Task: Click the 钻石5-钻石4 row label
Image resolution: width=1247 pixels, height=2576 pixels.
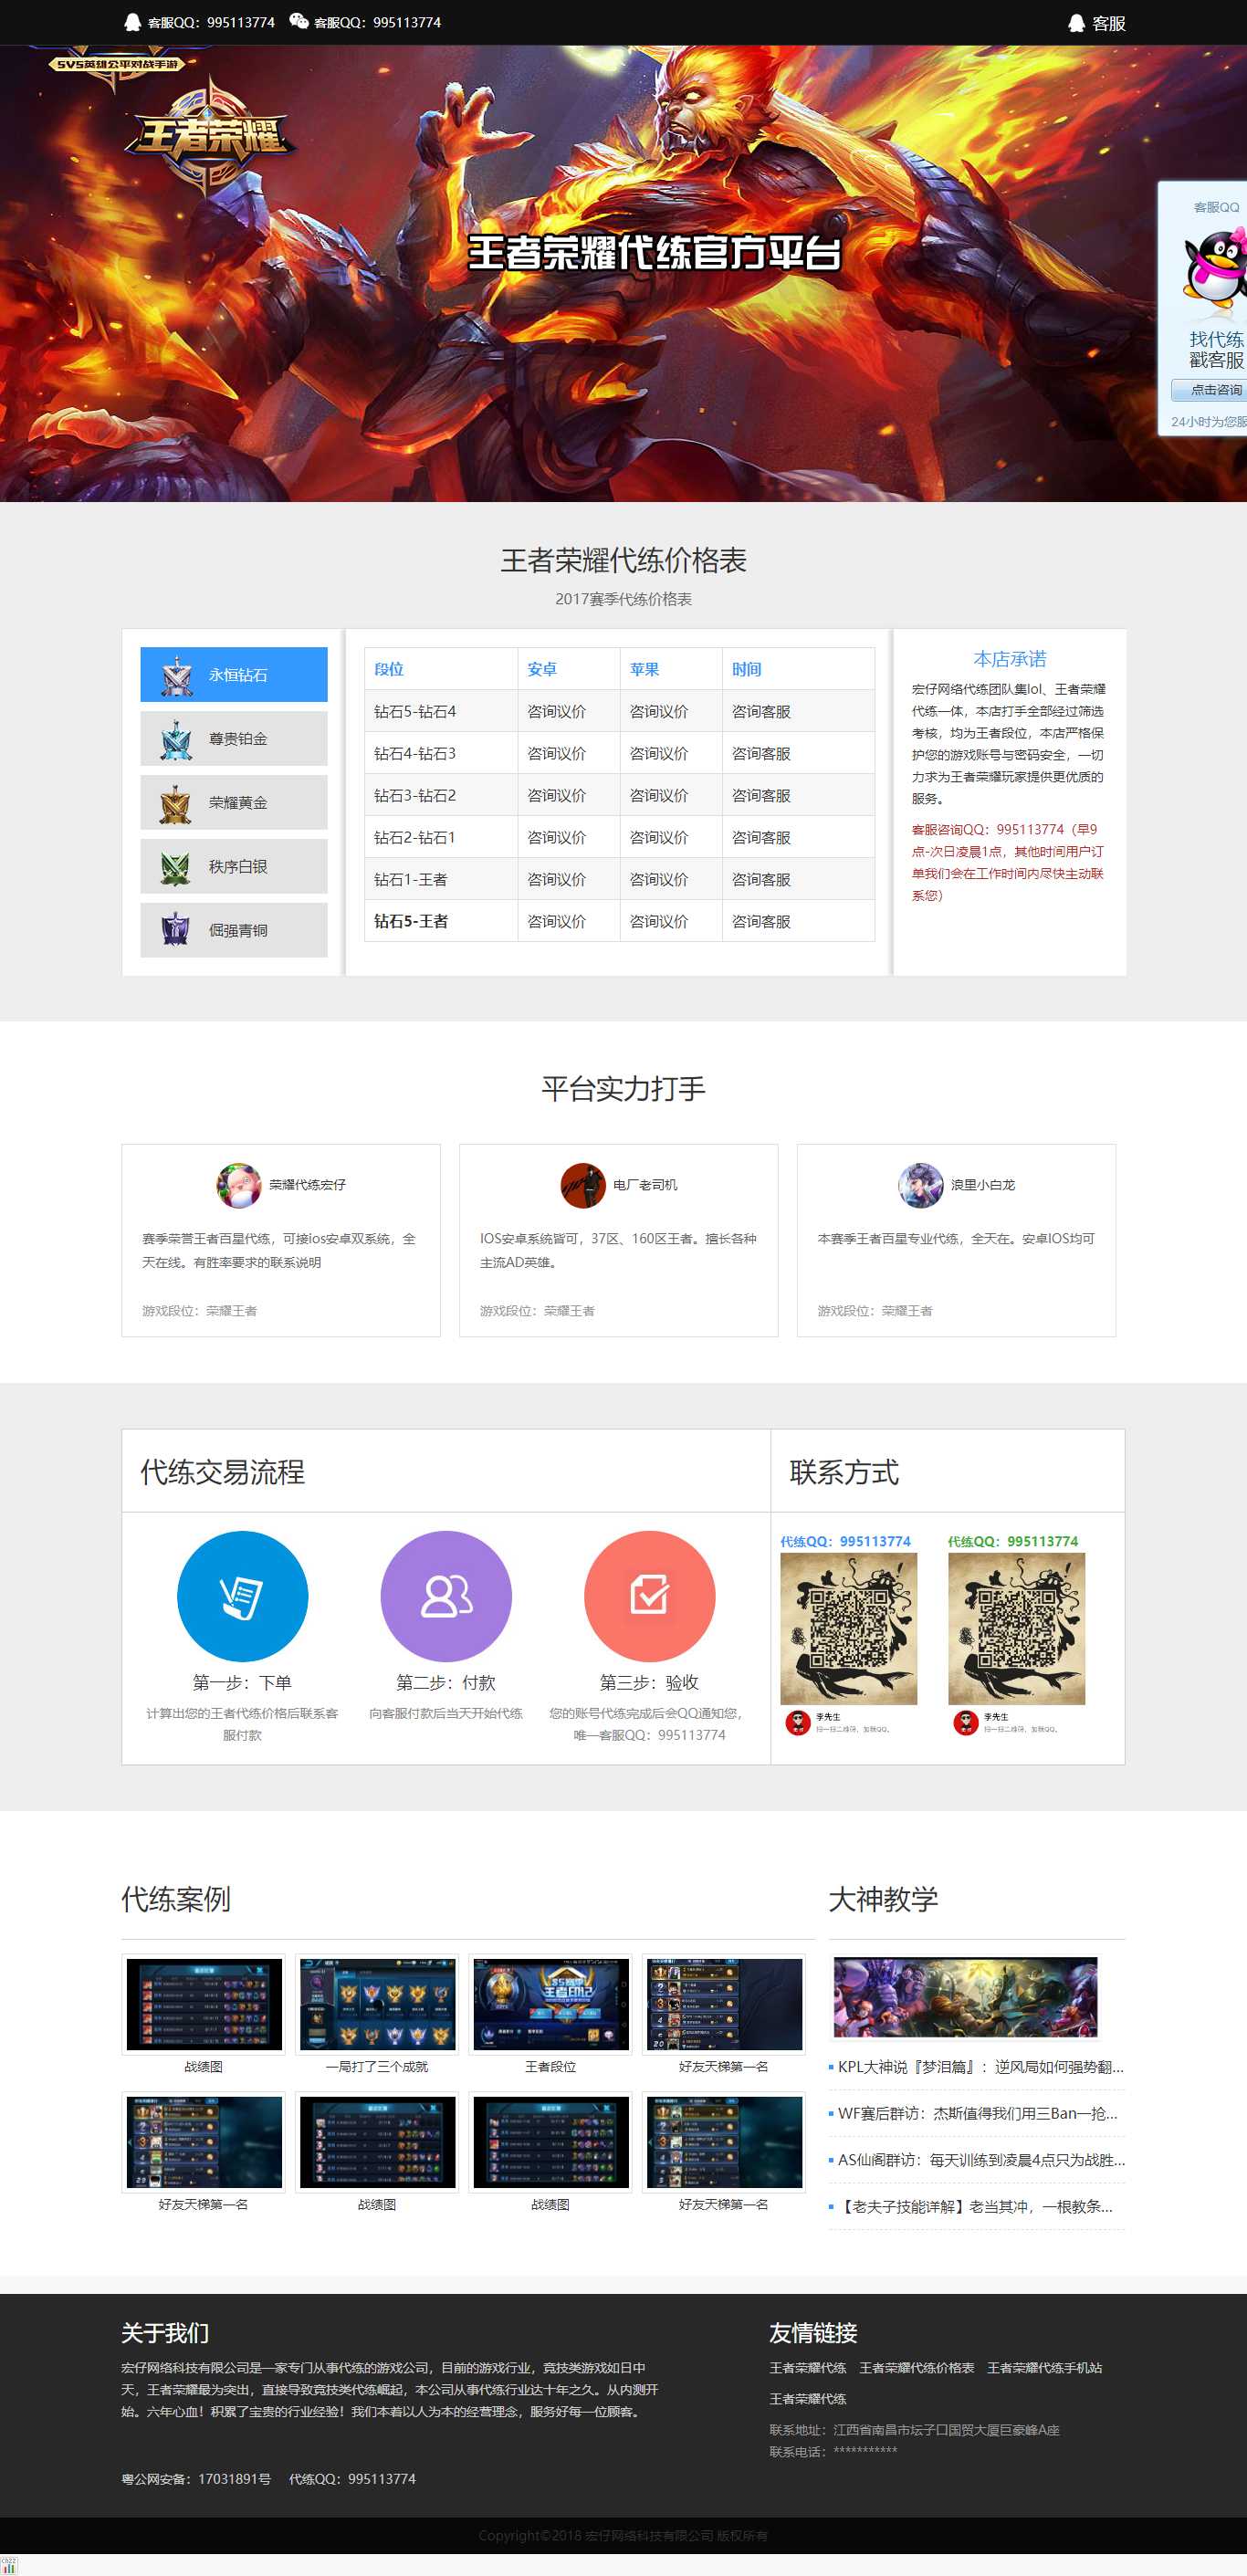Action: point(415,712)
